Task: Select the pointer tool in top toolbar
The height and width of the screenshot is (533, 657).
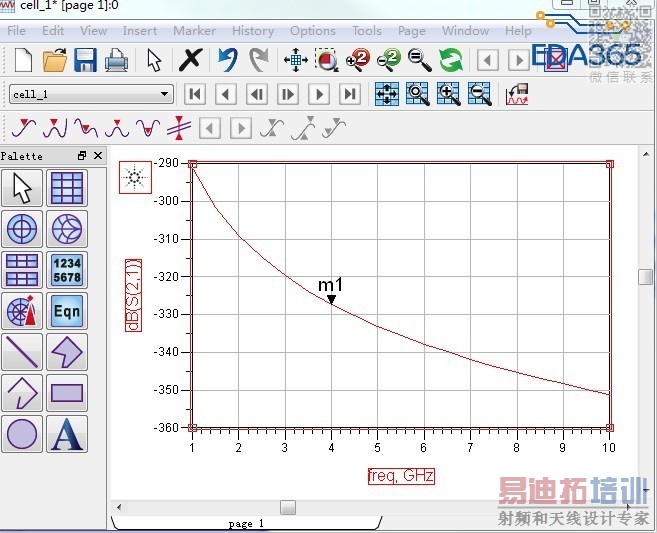Action: click(154, 60)
